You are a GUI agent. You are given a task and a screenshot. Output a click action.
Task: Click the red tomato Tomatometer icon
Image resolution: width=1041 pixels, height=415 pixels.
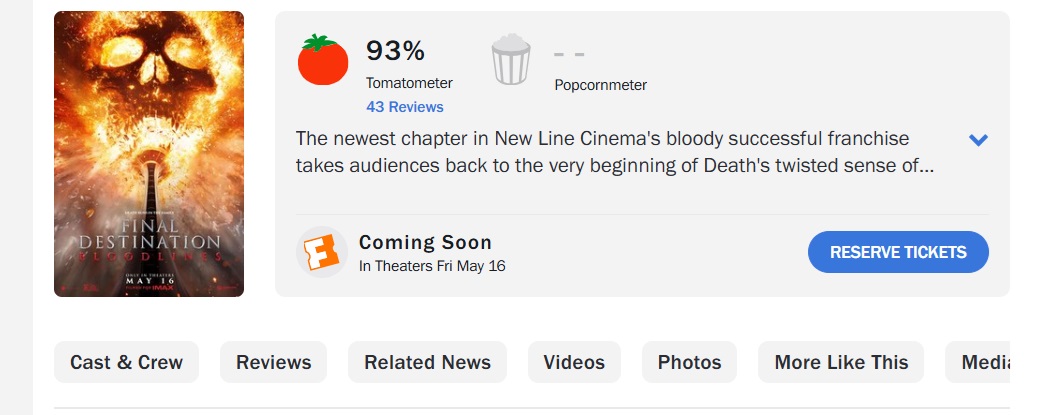[323, 60]
